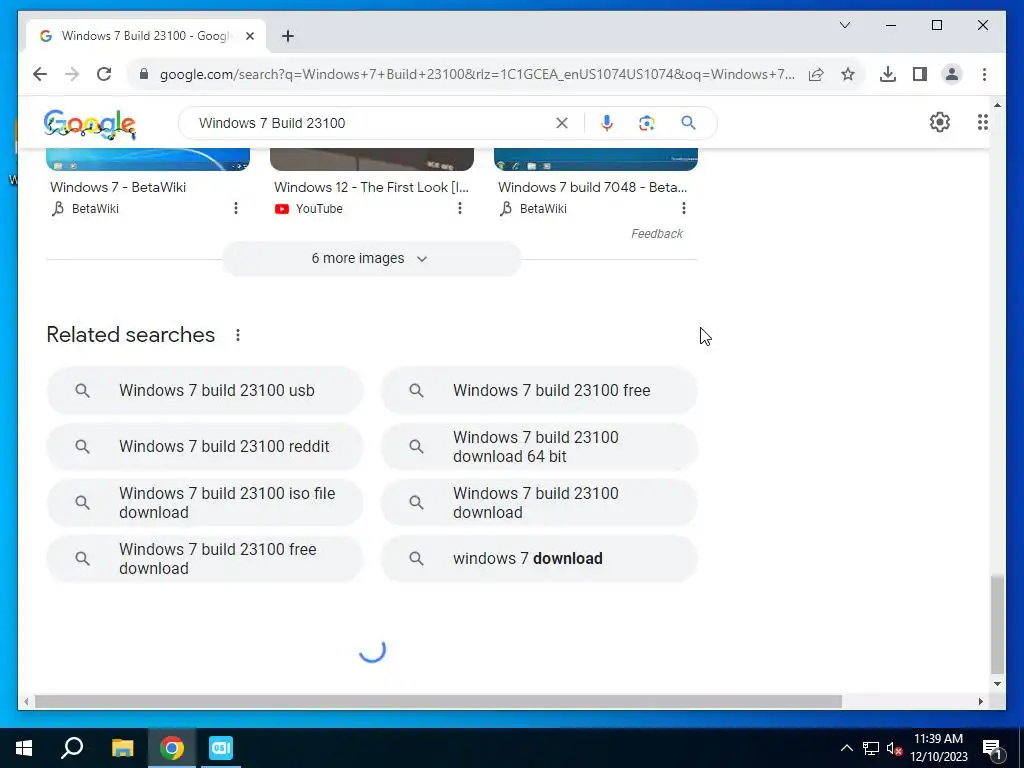Clear the search box with X
Image resolution: width=1024 pixels, height=768 pixels.
[562, 123]
